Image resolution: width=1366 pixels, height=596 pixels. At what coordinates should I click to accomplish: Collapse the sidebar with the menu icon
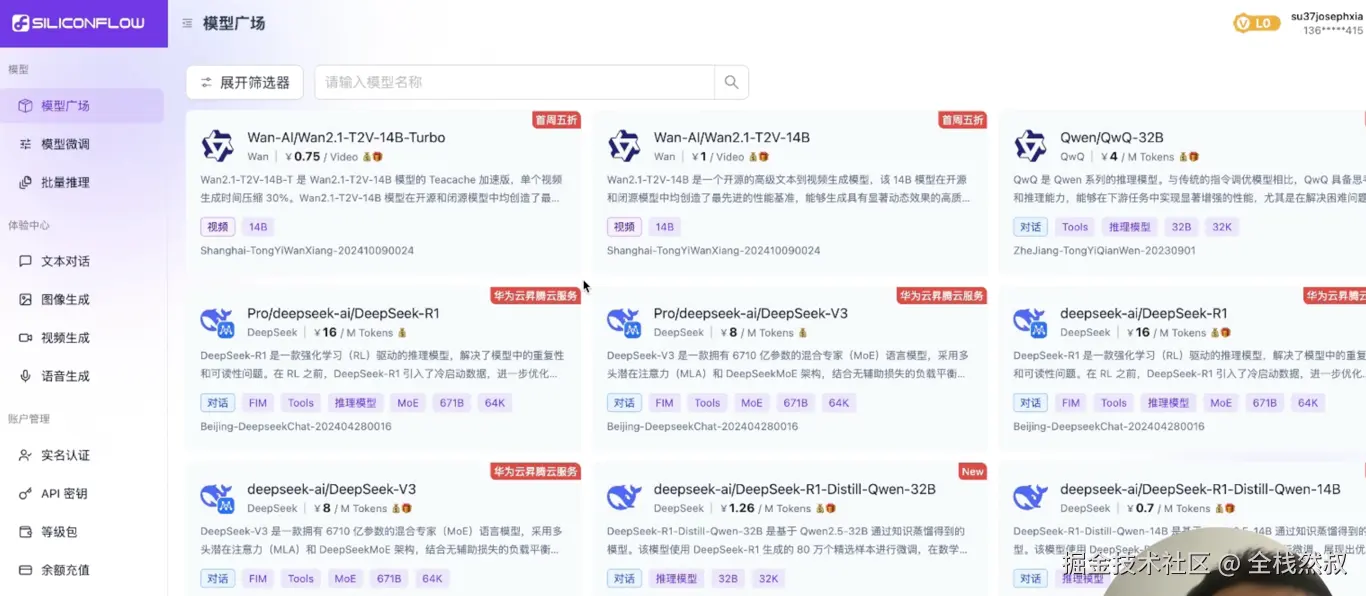tap(187, 23)
